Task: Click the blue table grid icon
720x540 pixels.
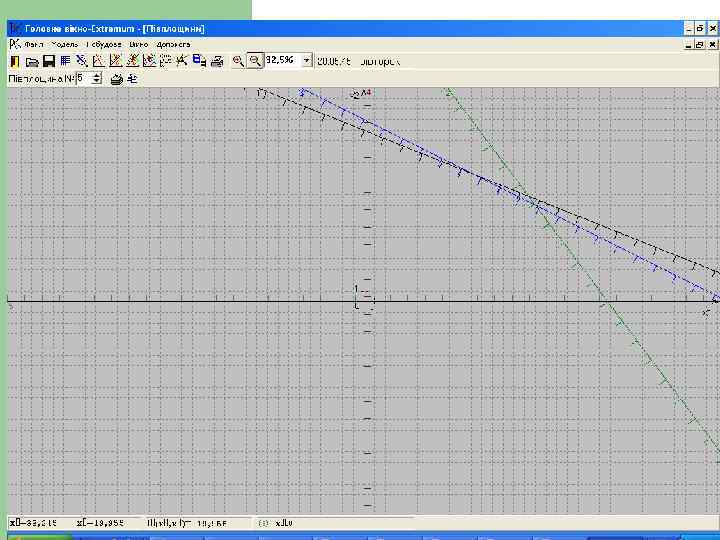Action: tap(65, 61)
